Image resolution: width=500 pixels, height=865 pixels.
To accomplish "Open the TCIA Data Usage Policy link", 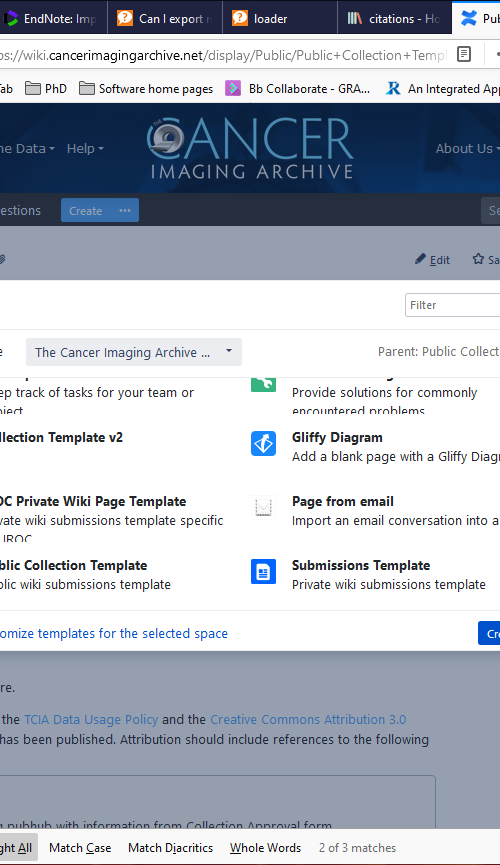I will 91,719.
